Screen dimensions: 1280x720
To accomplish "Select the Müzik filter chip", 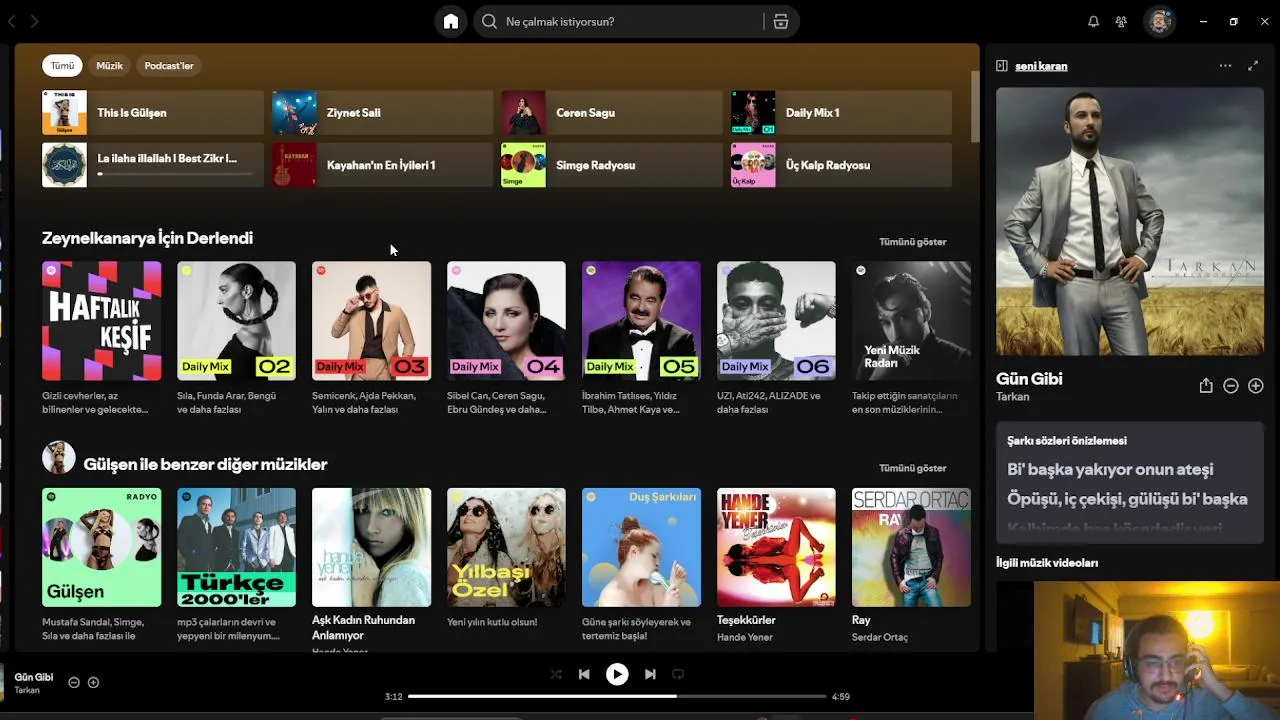I will coord(109,66).
